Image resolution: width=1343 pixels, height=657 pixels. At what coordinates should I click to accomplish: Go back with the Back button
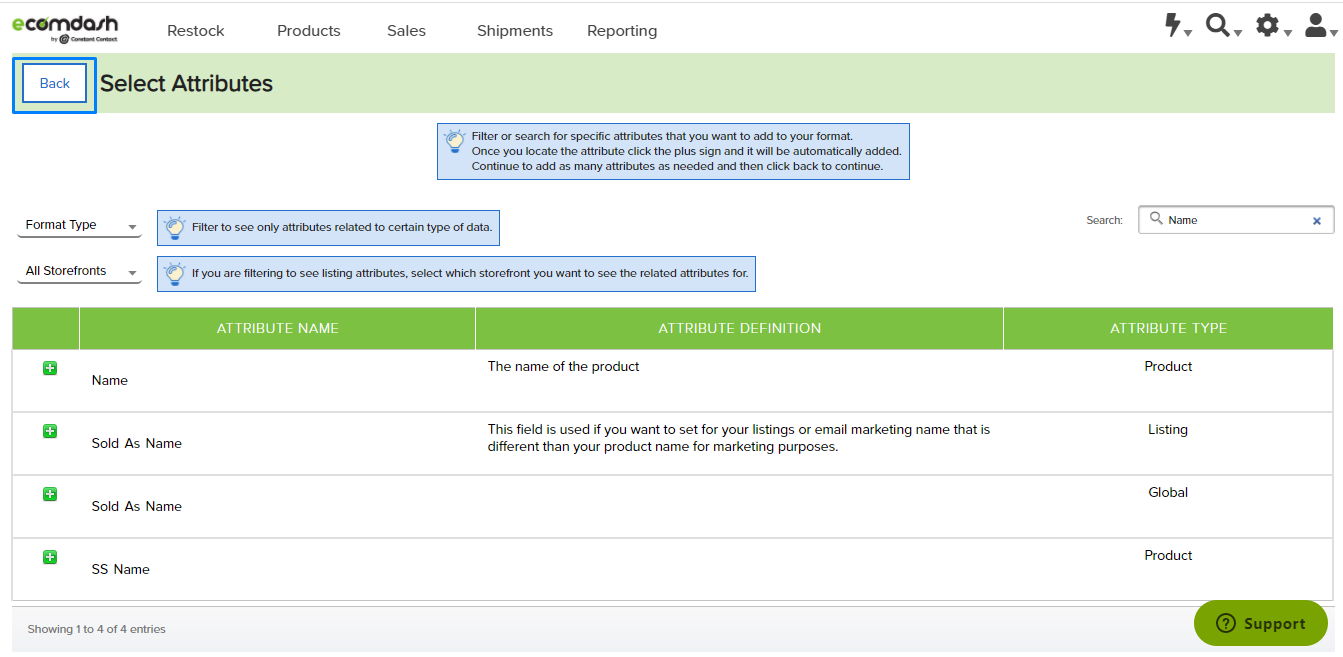pyautogui.click(x=55, y=84)
